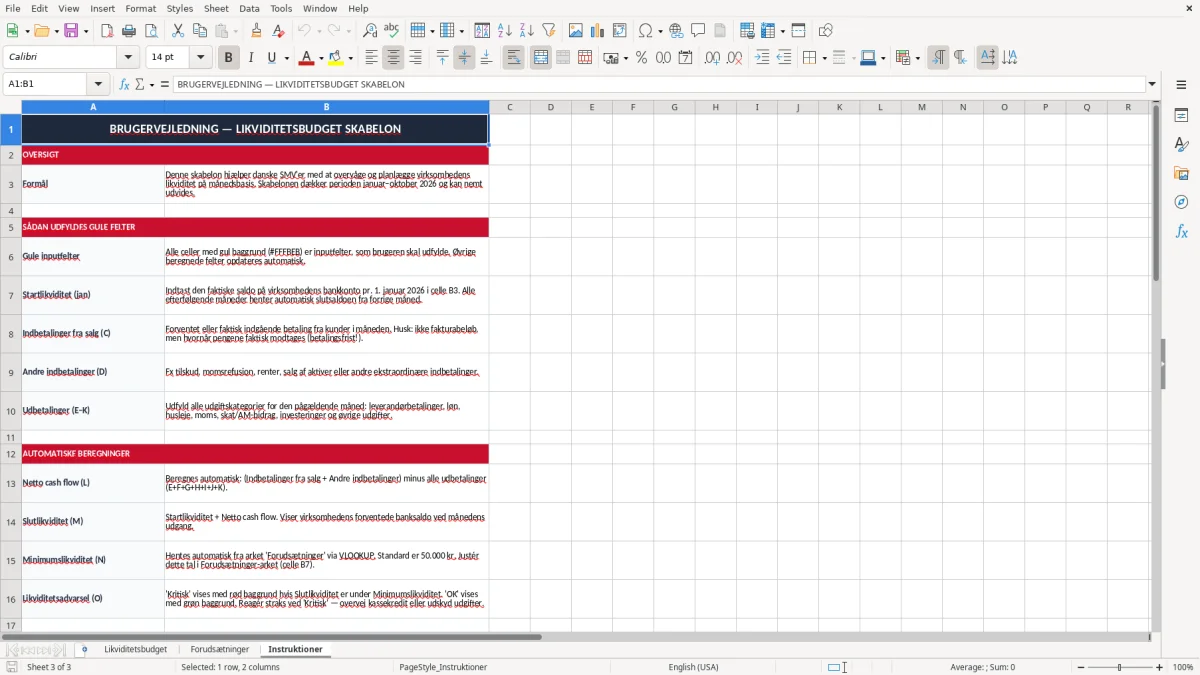The height and width of the screenshot is (675, 1200).
Task: Toggle Italic formatting
Action: click(250, 58)
